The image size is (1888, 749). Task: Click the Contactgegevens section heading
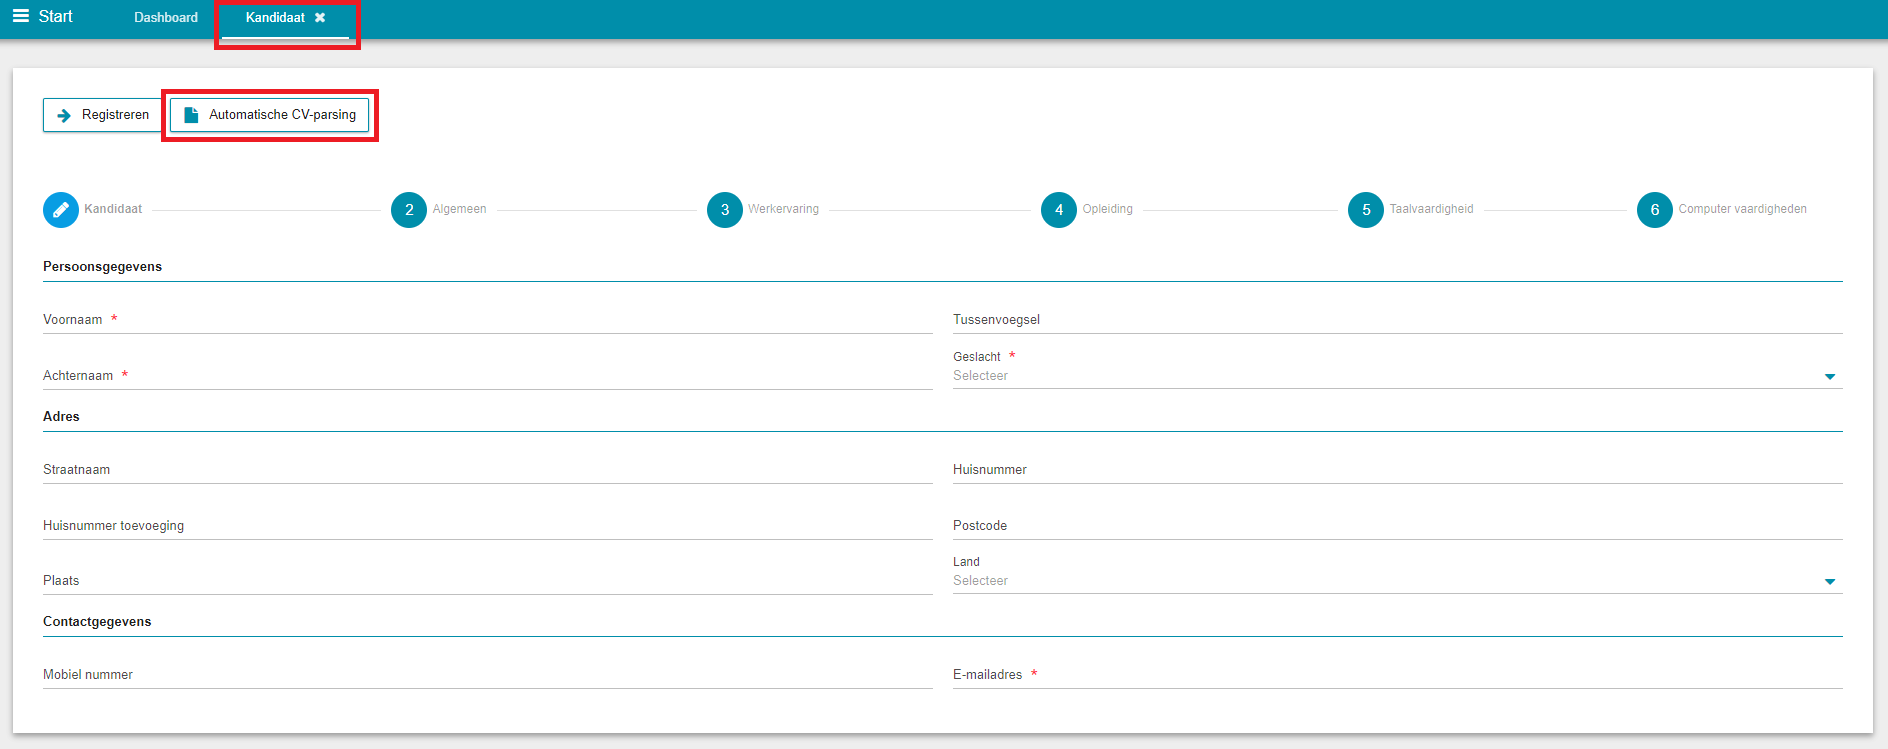pos(97,622)
